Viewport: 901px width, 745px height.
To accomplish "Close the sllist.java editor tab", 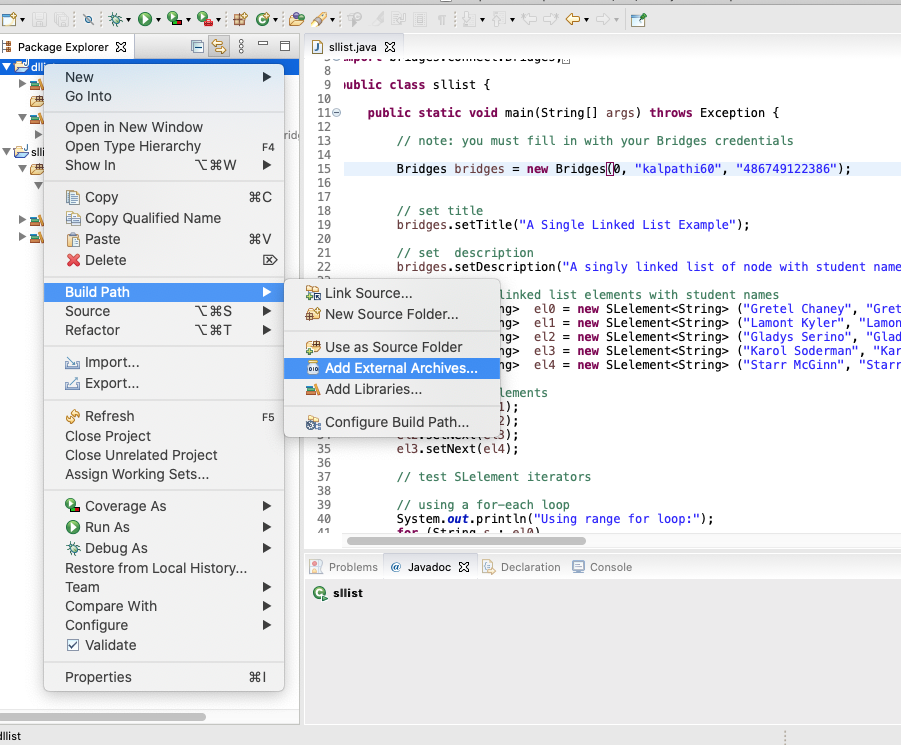I will [x=390, y=47].
